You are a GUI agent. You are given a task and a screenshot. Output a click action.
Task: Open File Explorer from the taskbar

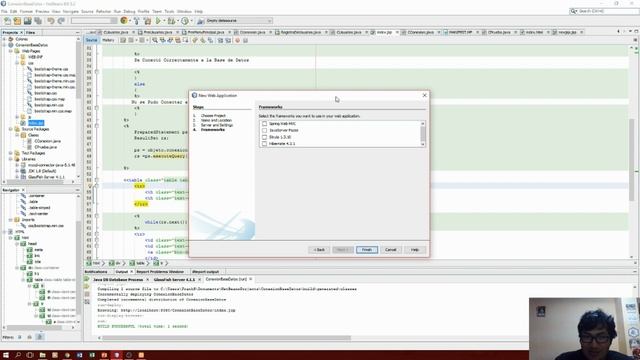(42, 355)
